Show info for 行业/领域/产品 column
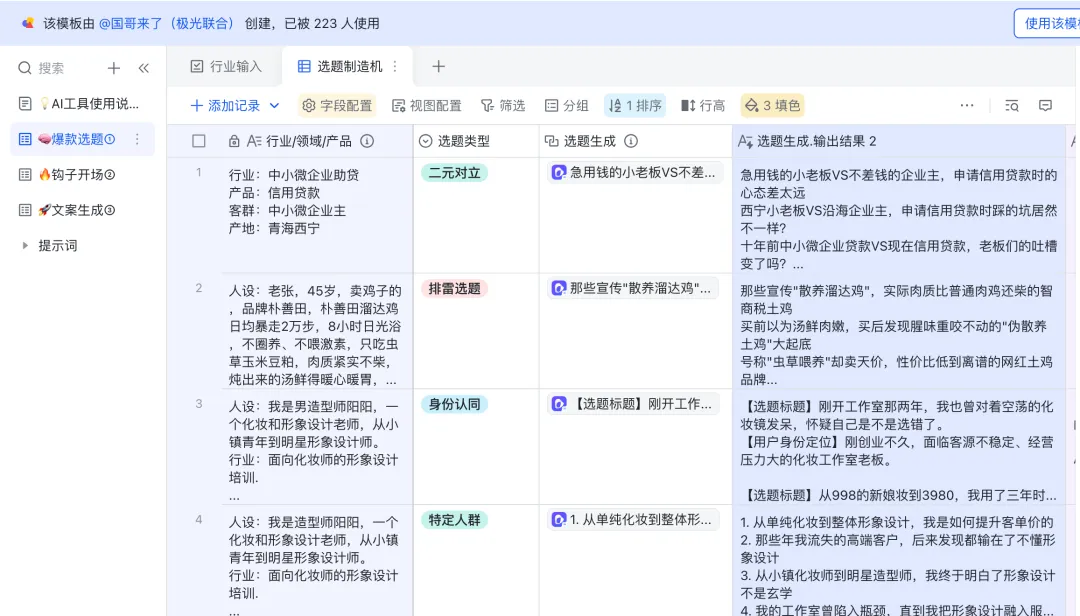The height and width of the screenshot is (616, 1080). pos(367,141)
